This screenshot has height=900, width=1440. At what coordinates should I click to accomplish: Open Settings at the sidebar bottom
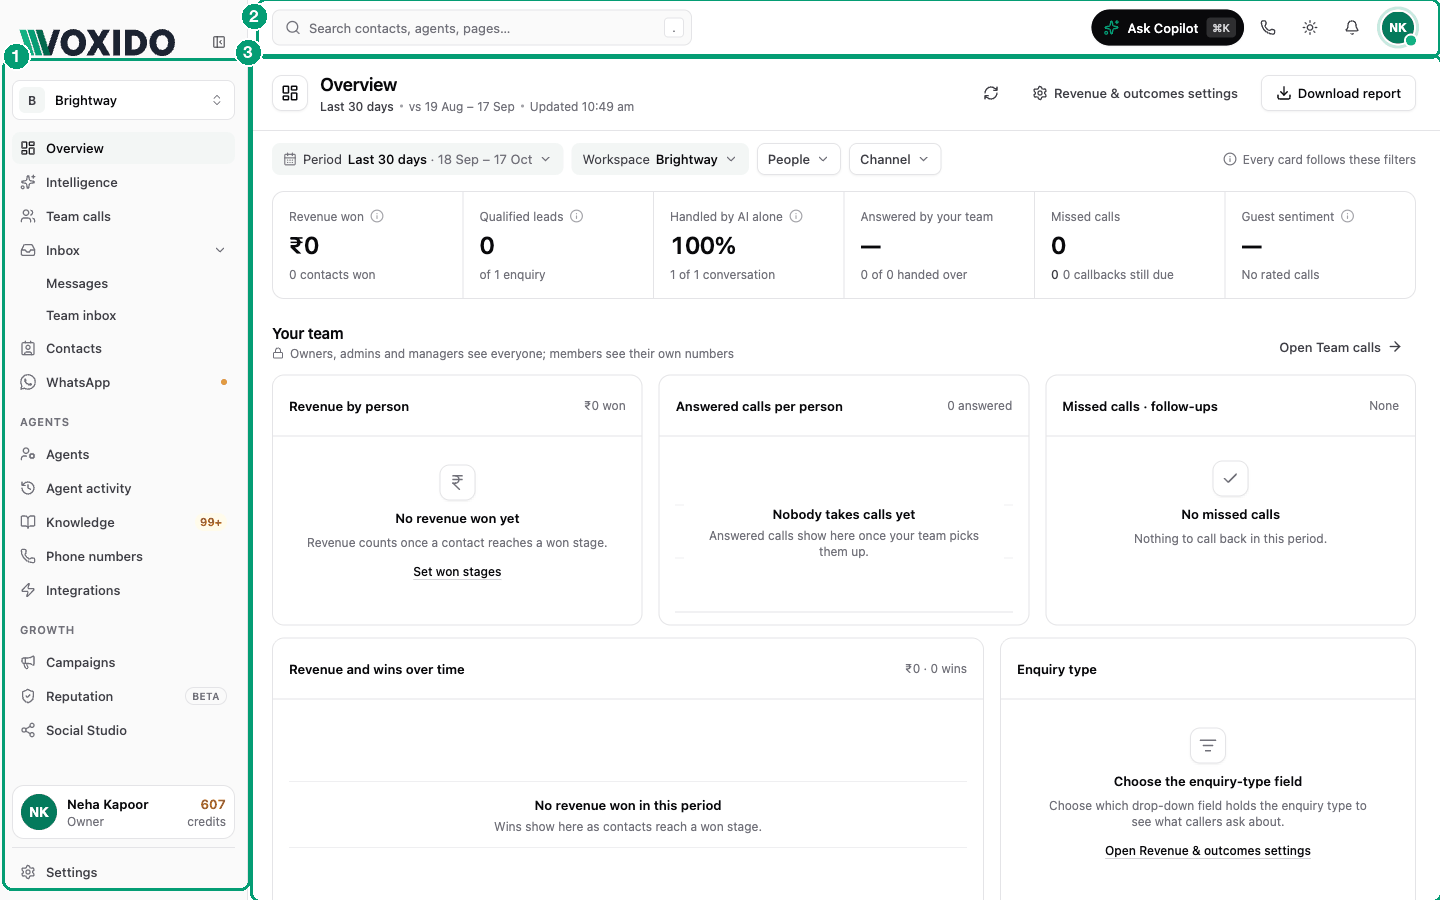(123, 872)
